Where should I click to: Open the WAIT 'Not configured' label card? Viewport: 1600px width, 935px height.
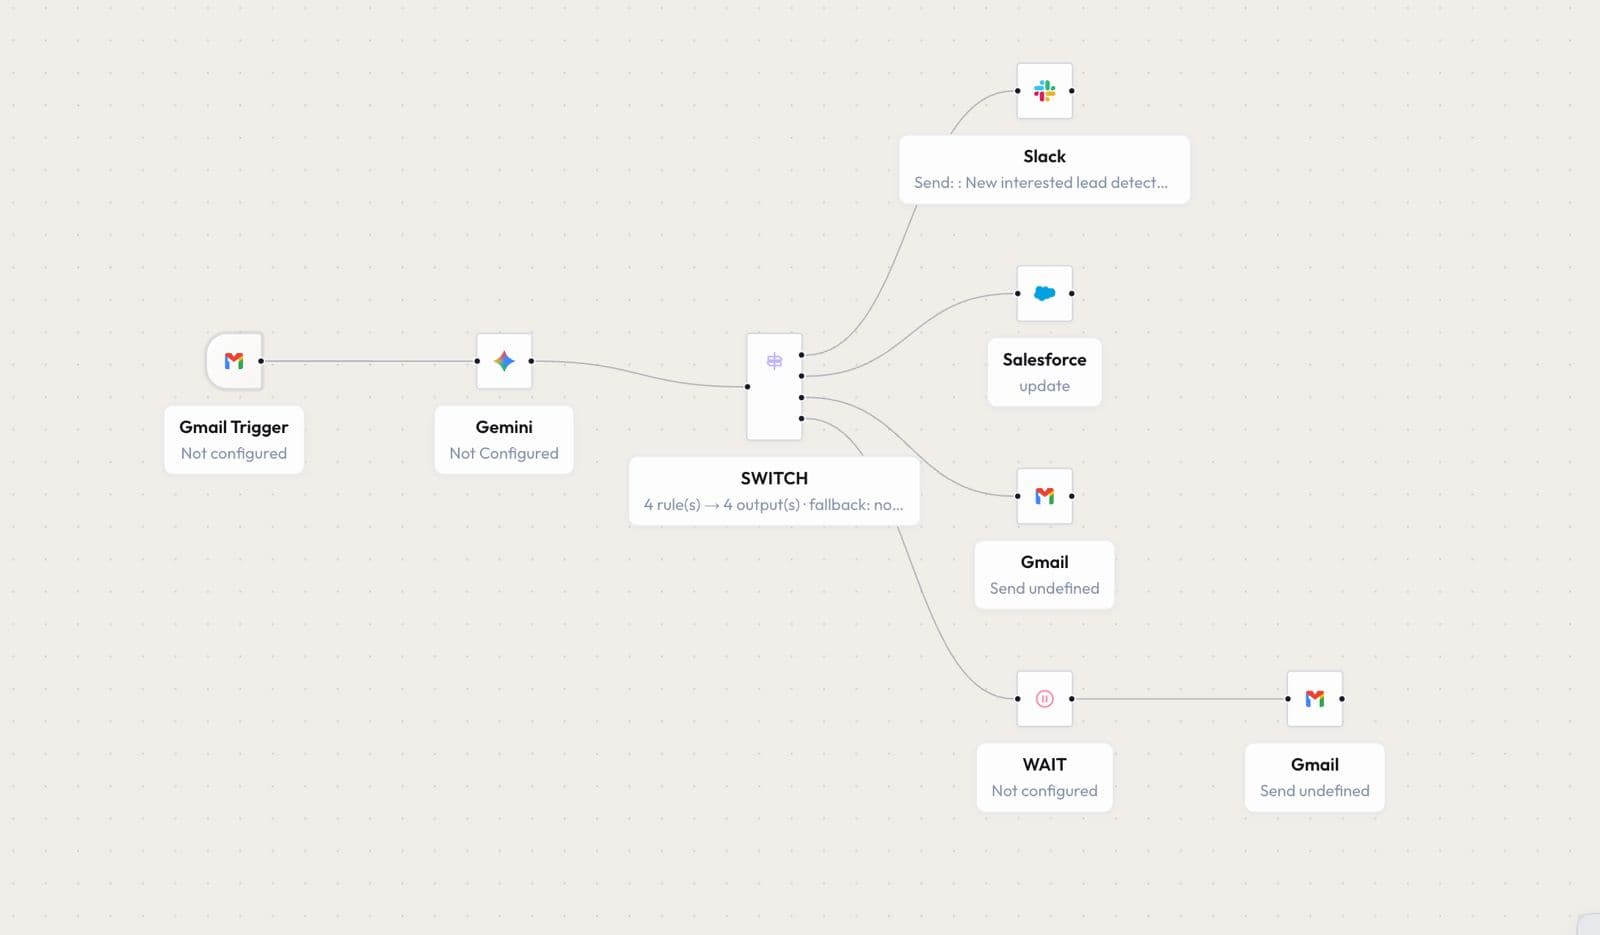pyautogui.click(x=1044, y=777)
